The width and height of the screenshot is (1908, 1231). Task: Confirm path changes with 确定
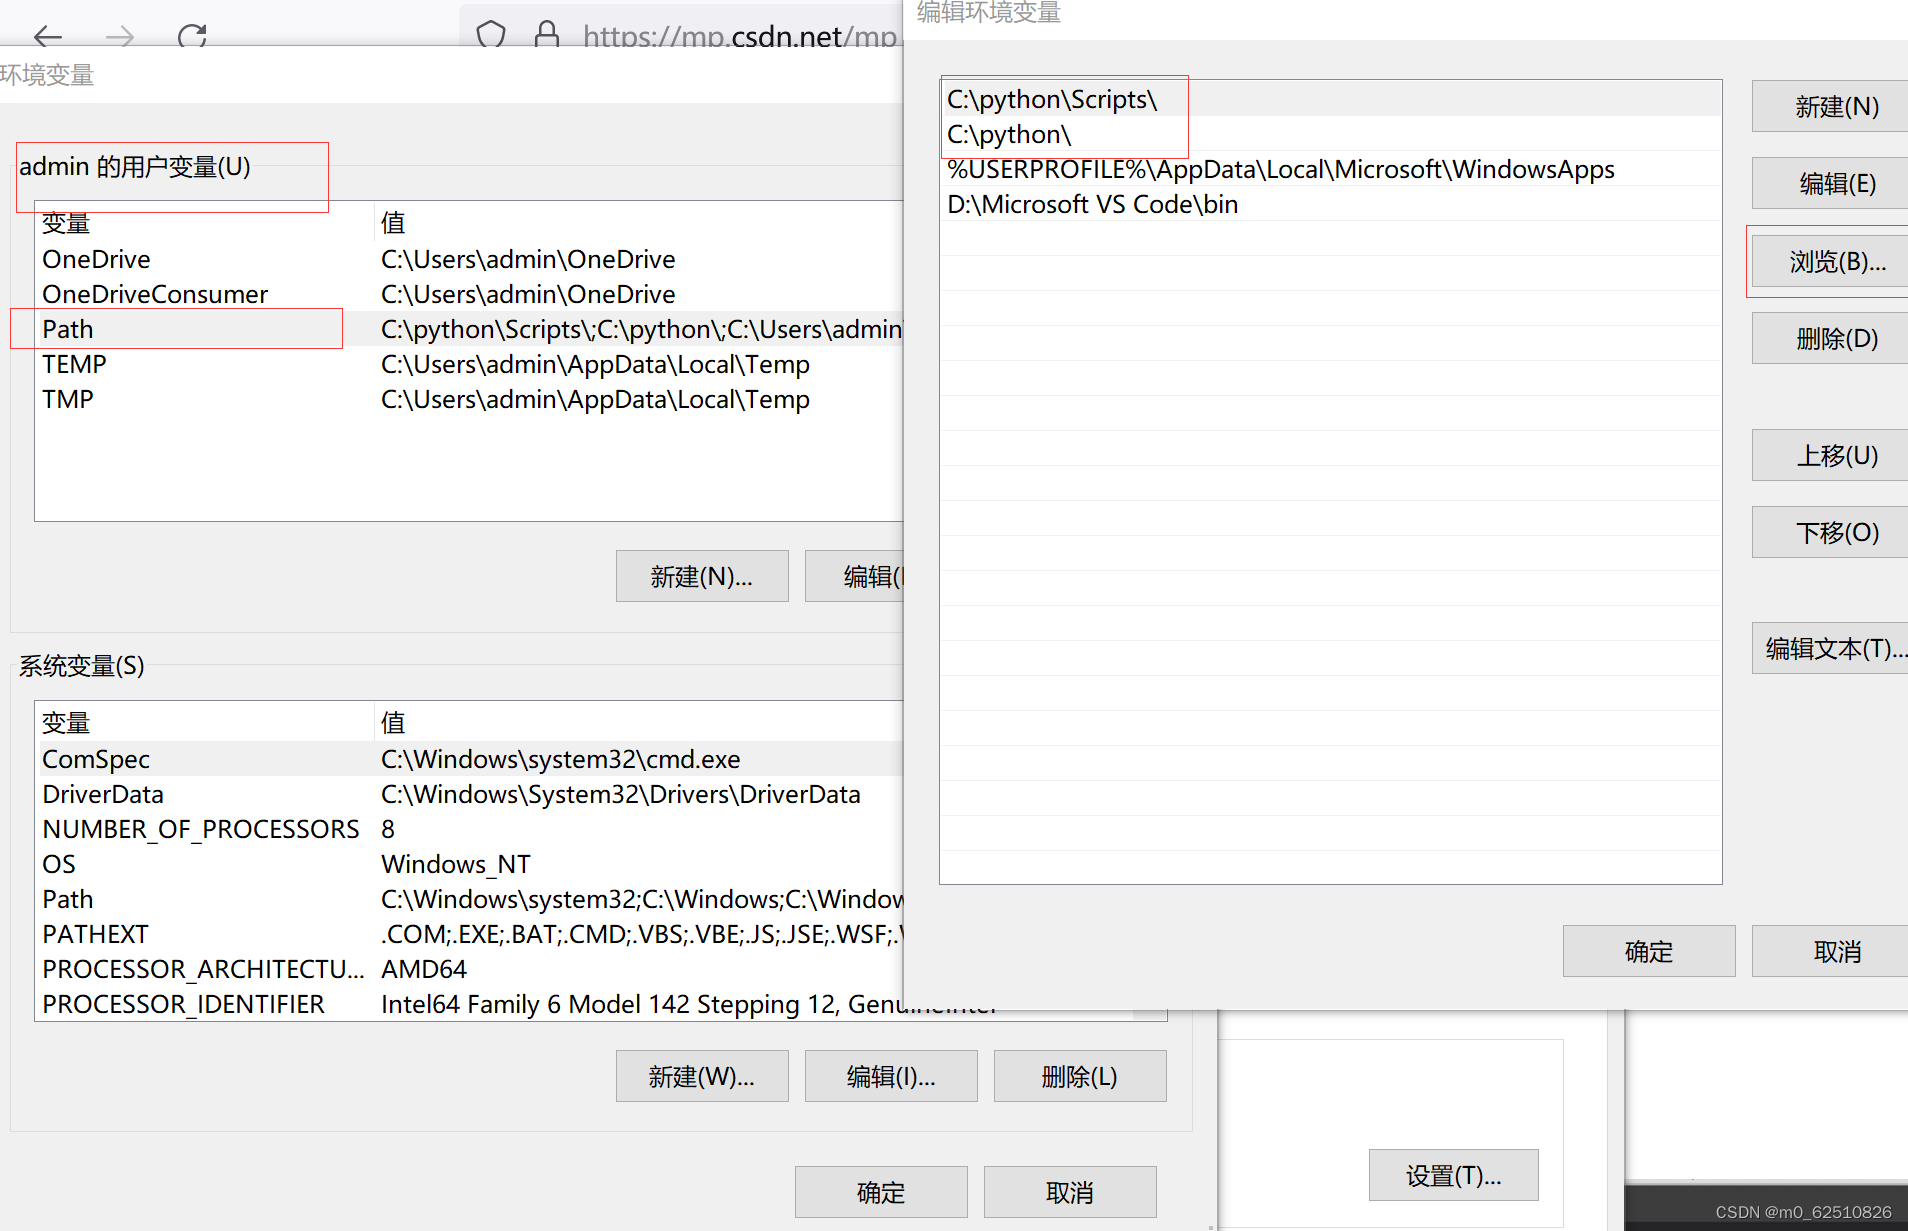(1648, 951)
